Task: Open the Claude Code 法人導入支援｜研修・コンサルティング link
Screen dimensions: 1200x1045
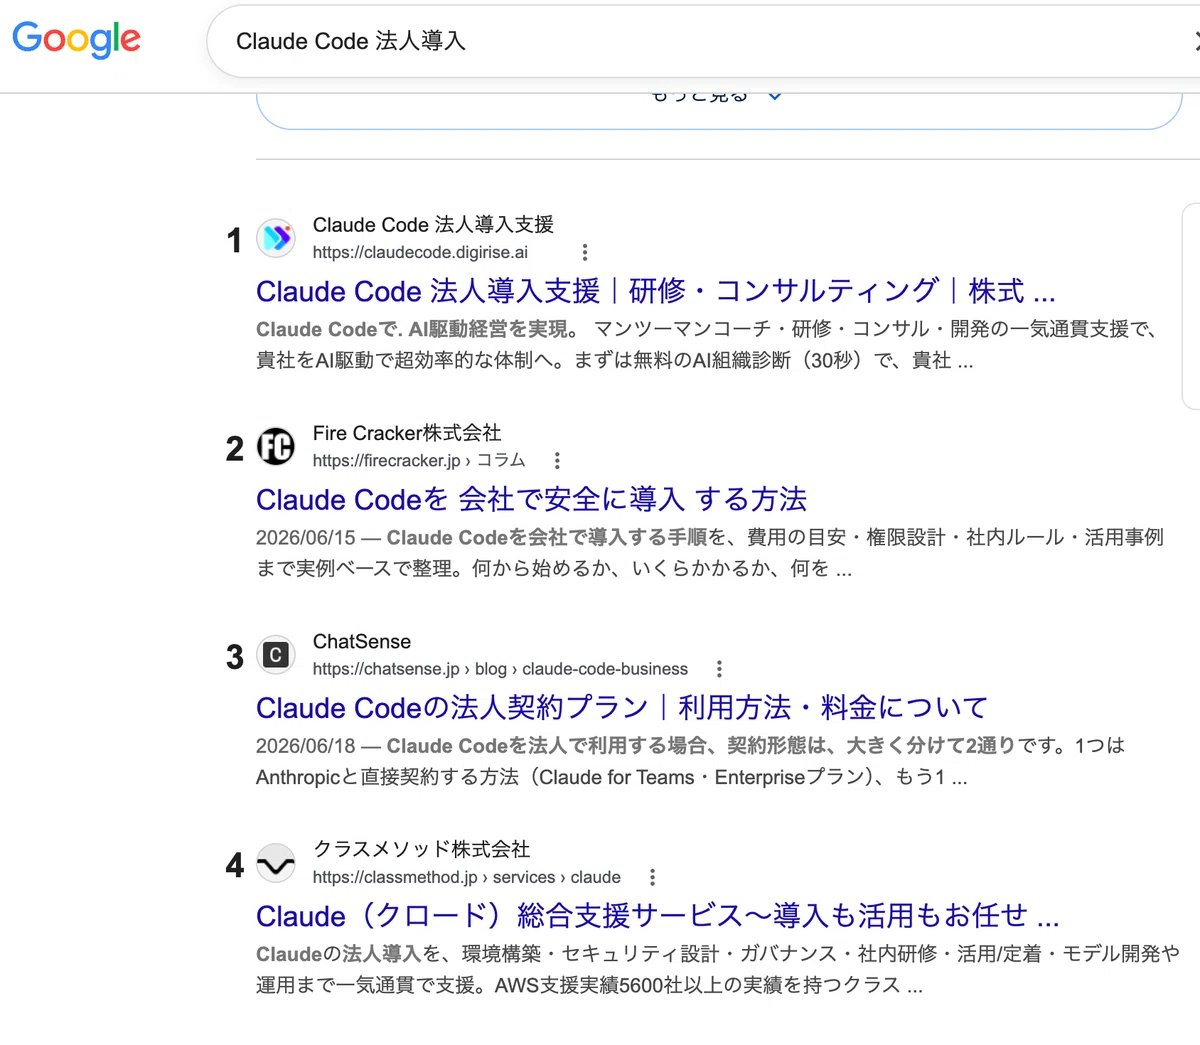Action: (x=656, y=291)
